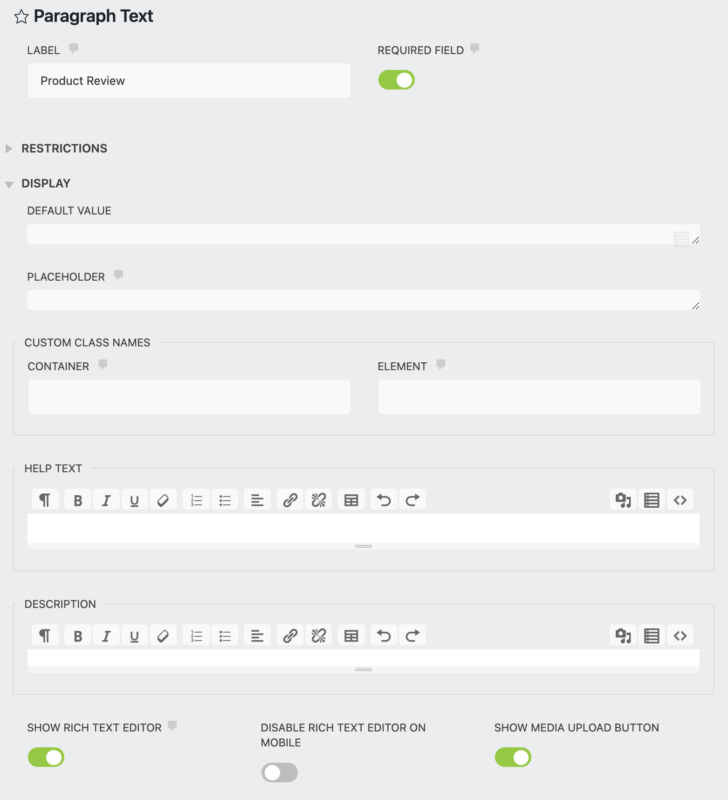Apply italic formatting in Description editor
This screenshot has height=800, width=728.
106,635
